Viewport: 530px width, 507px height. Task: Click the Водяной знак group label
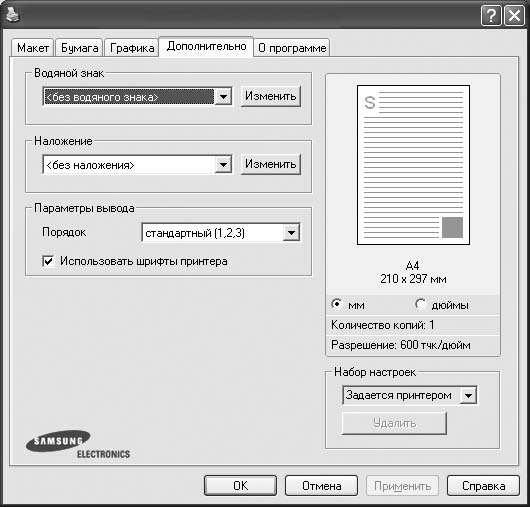[x=69, y=73]
